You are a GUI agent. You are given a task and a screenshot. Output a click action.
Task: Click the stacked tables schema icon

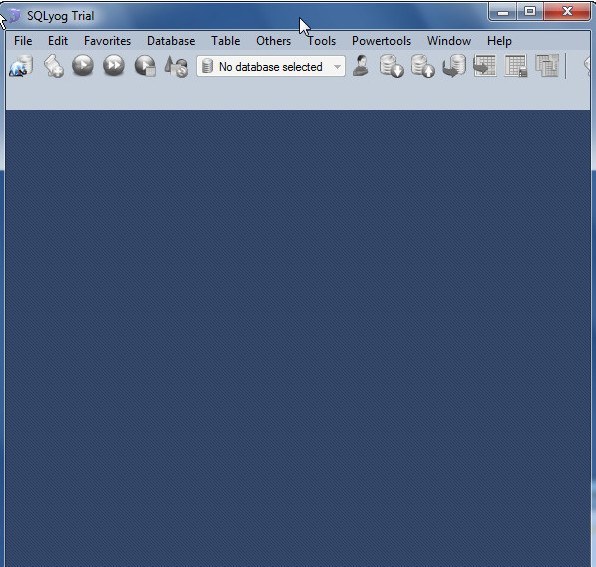[547, 66]
